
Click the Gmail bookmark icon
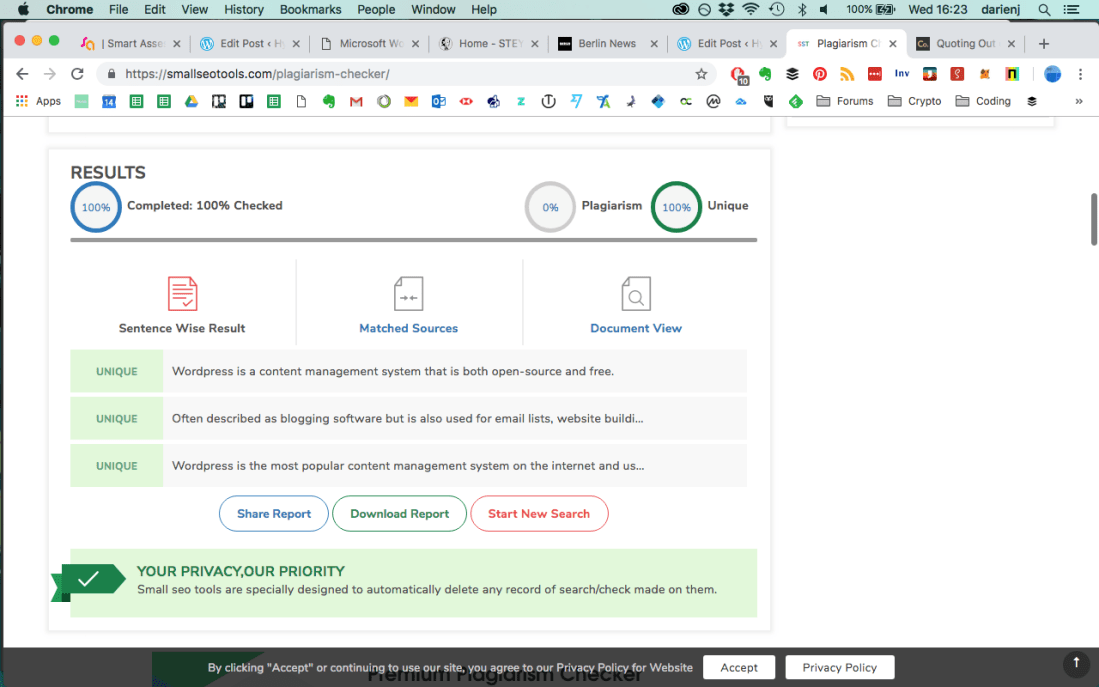pos(356,101)
